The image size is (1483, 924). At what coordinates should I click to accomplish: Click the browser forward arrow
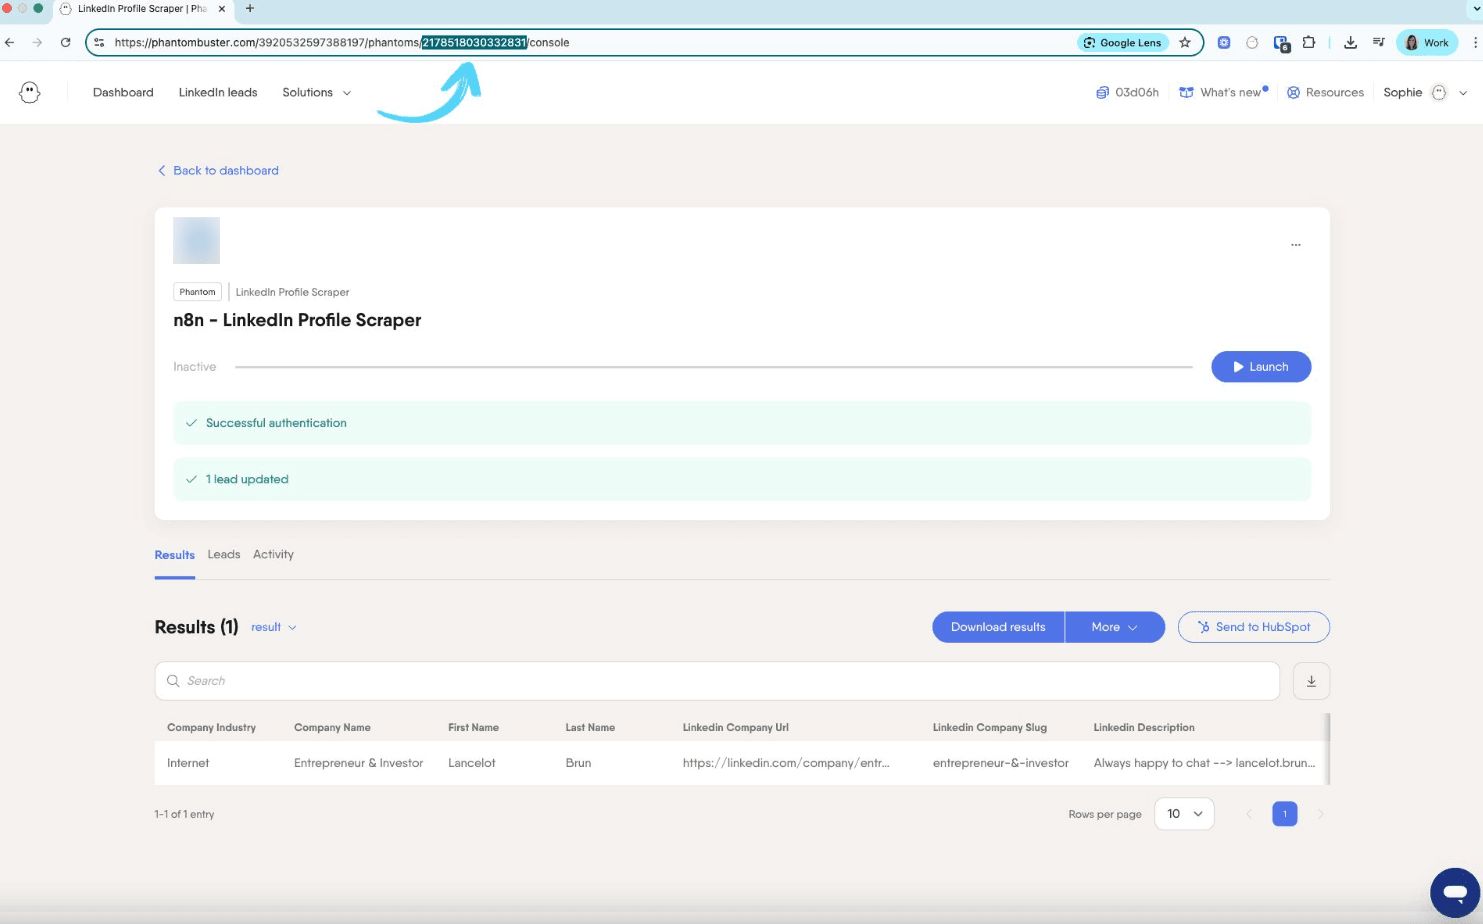(37, 43)
